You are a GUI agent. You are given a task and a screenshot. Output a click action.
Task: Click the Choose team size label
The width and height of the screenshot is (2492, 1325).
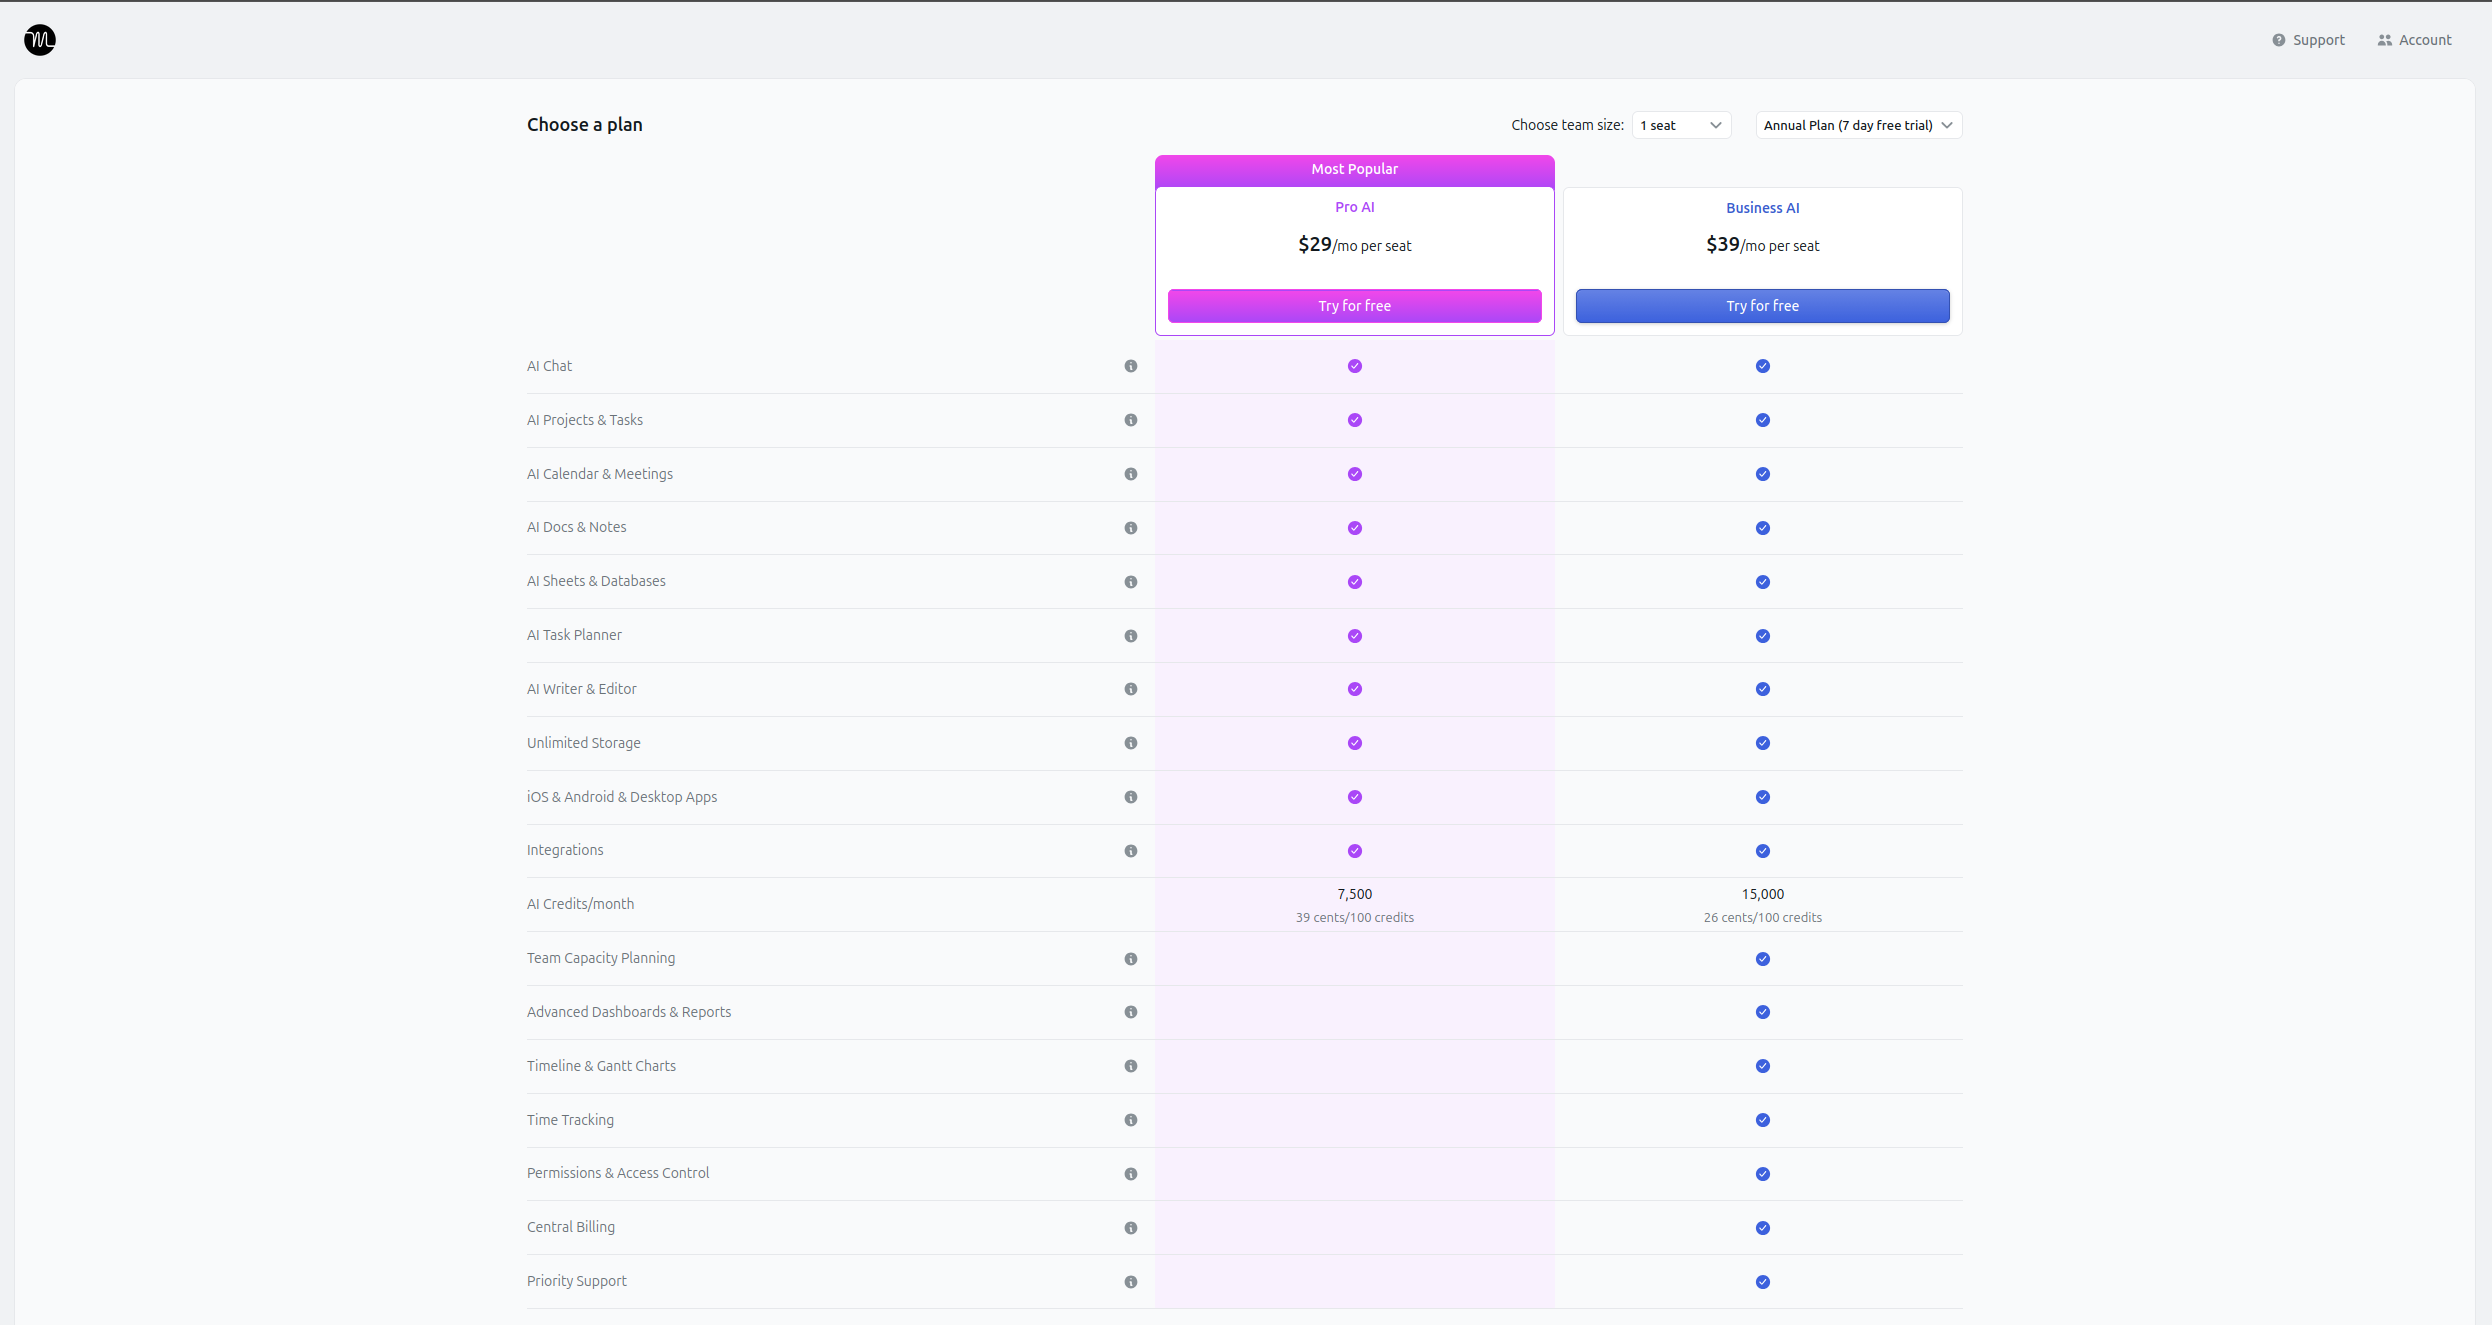(1567, 125)
